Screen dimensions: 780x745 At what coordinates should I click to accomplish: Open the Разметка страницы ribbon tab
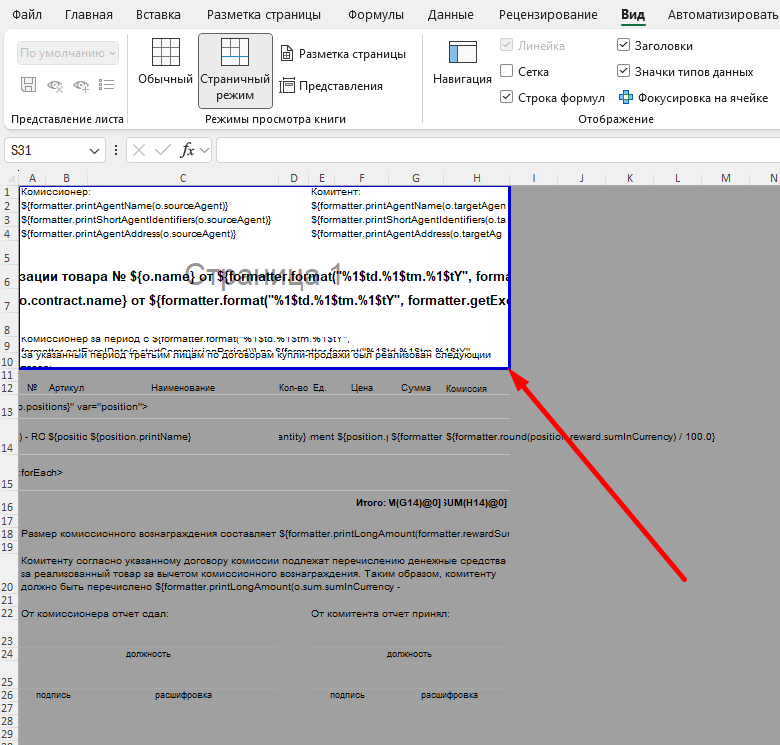pyautogui.click(x=264, y=15)
